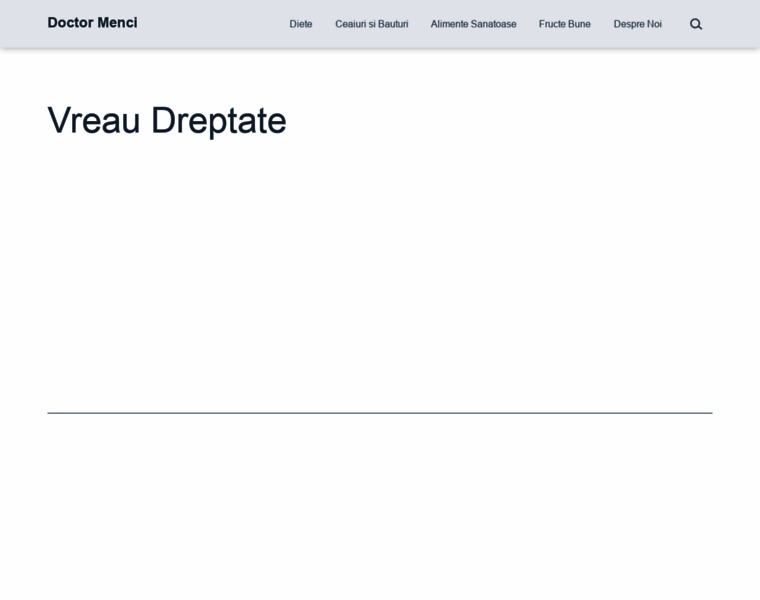The height and width of the screenshot is (600, 760).
Task: Click blank header space beside the logo
Action: pyautogui.click(x=210, y=24)
